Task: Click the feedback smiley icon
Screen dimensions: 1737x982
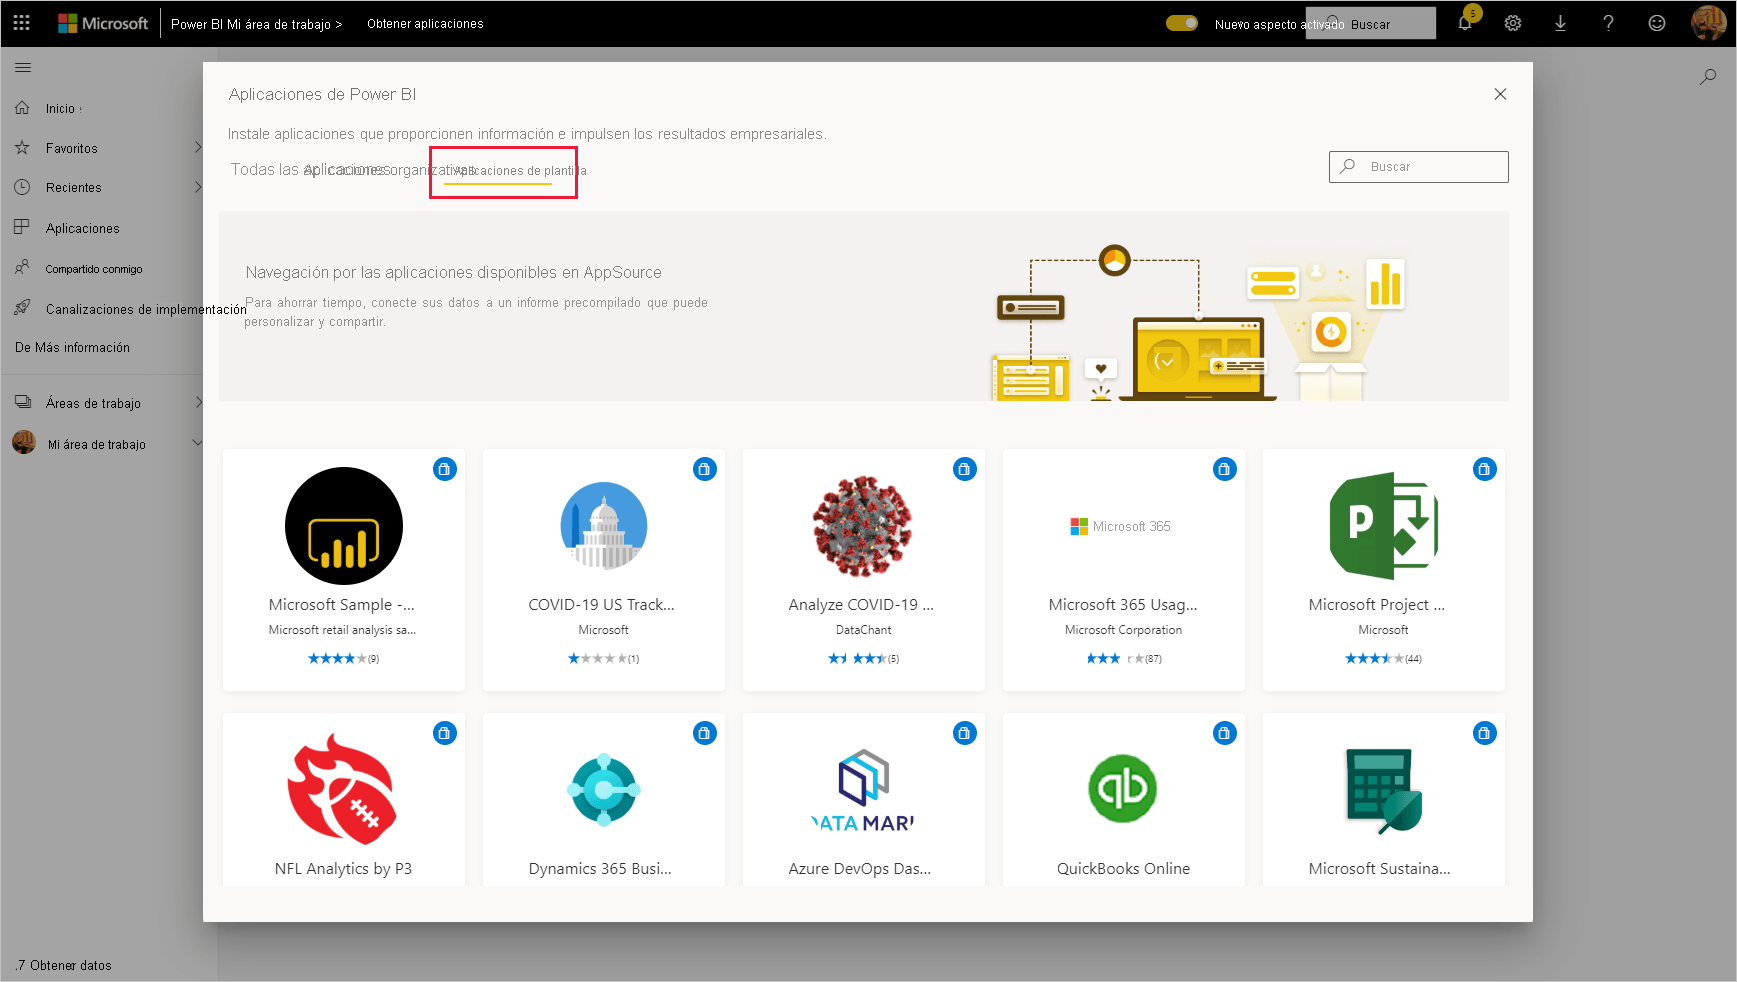Action: [x=1657, y=23]
